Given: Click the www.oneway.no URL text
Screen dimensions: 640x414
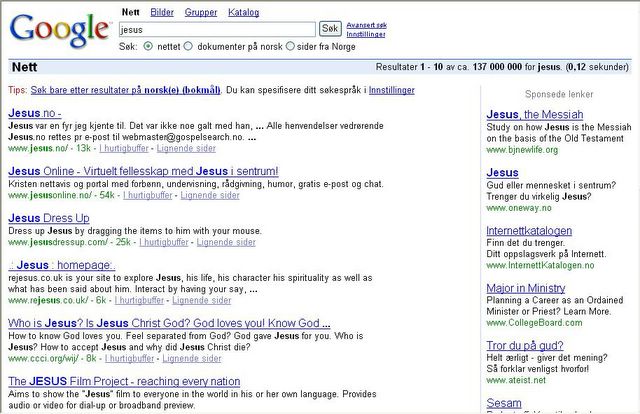Looking at the screenshot, I should [x=519, y=208].
